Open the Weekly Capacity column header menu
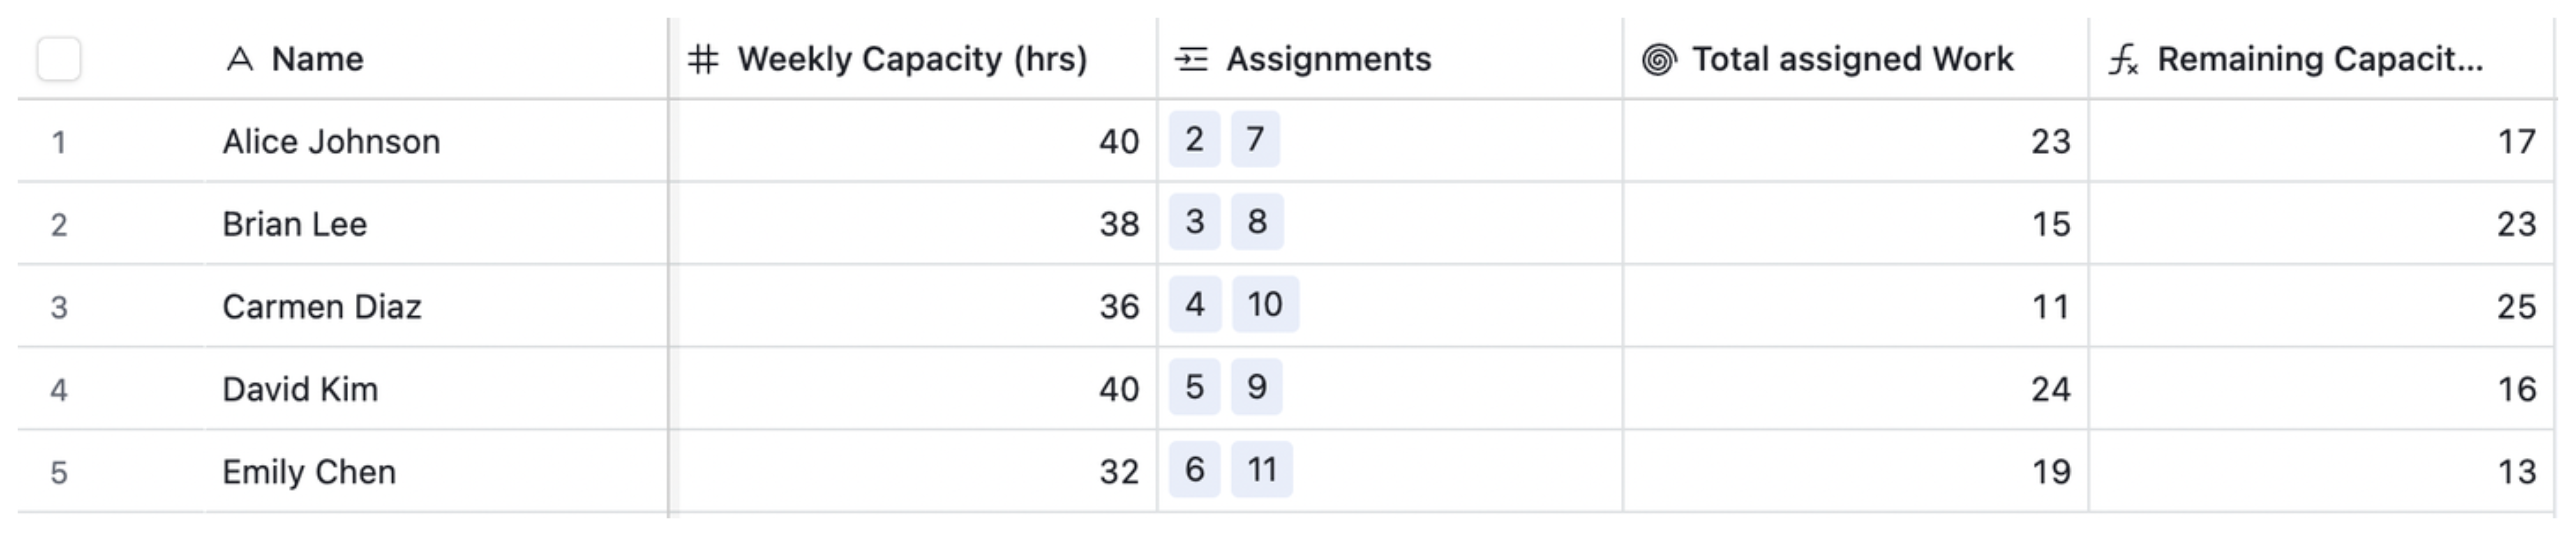Screen dimensions: 2576x536 pyautogui.click(x=910, y=59)
